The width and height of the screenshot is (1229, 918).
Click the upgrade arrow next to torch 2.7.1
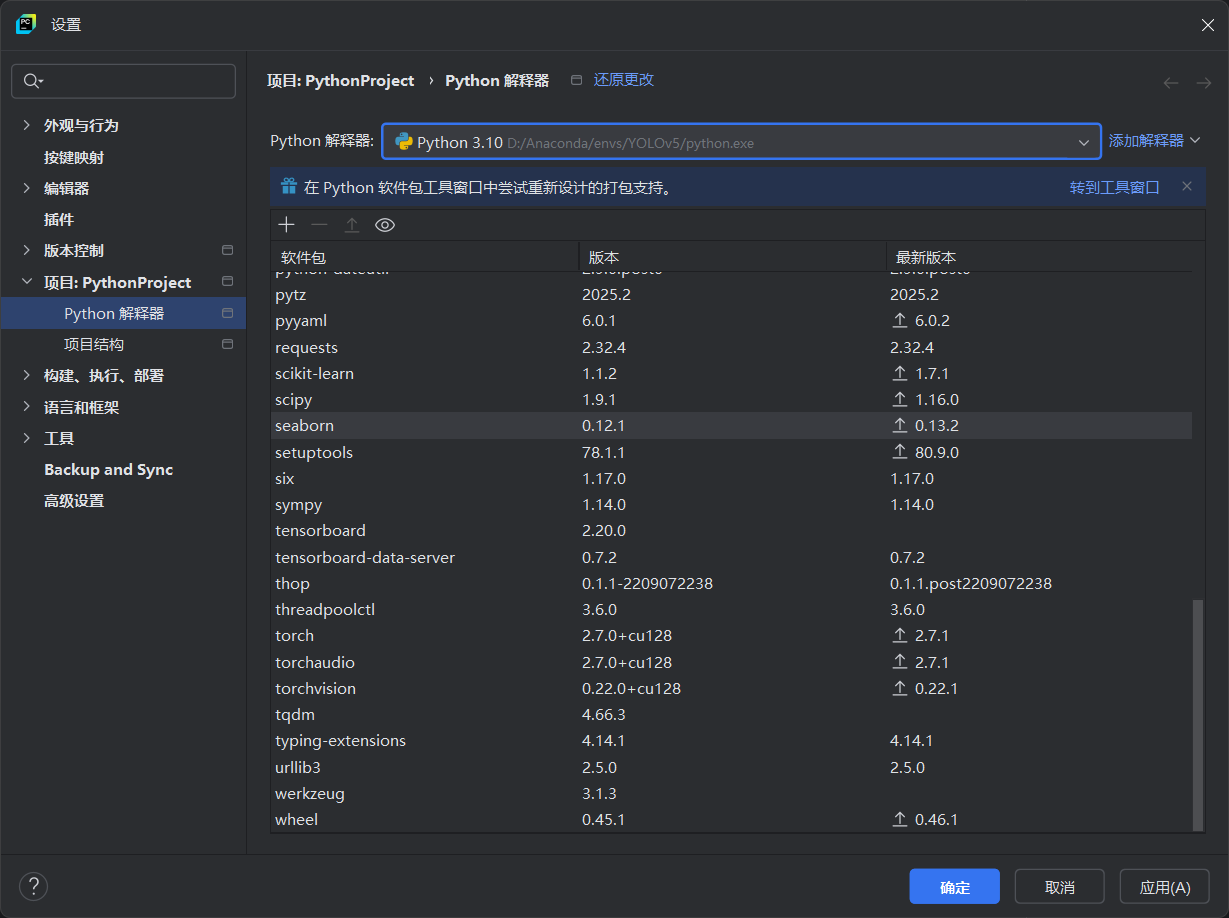coord(900,635)
